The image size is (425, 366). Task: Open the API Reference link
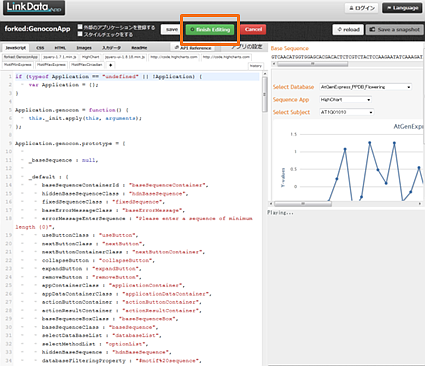[x=195, y=48]
